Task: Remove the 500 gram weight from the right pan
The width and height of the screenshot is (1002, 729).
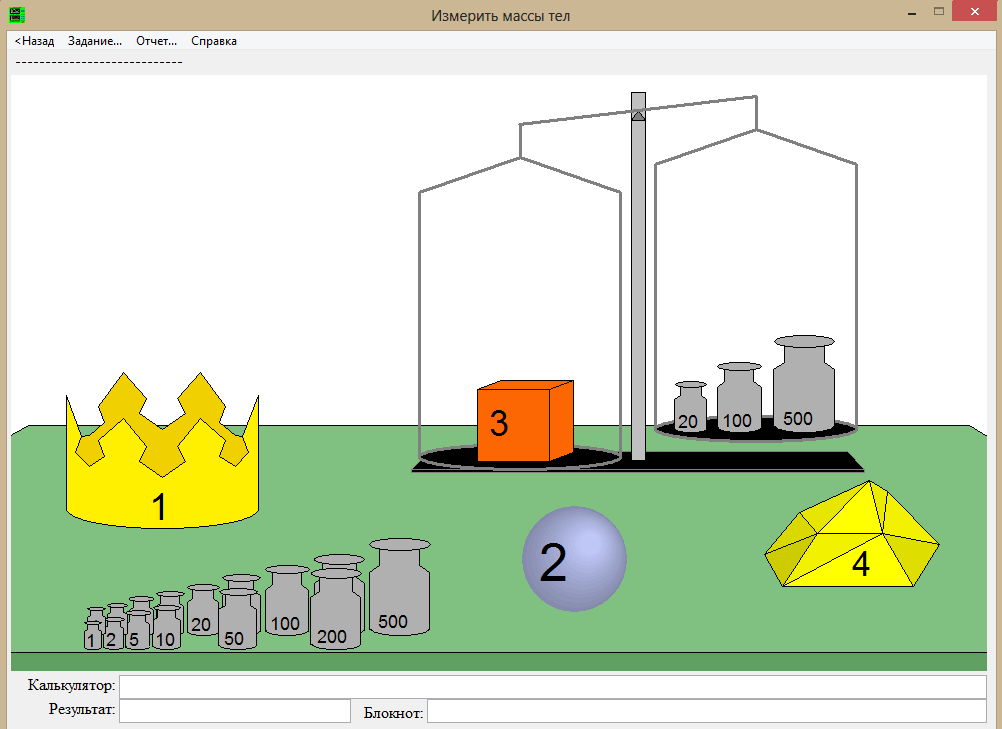Action: coord(804,383)
